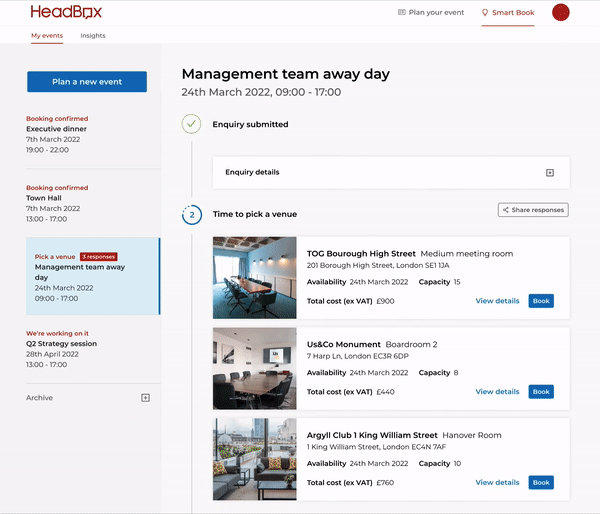Viewport: 600px width, 514px height.
Task: Click the Archive label
Action: coord(39,398)
